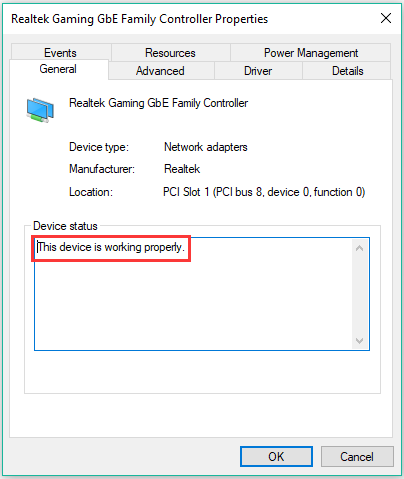Click the PCI Slot 1 location value
The height and width of the screenshot is (479, 404).
point(264,192)
